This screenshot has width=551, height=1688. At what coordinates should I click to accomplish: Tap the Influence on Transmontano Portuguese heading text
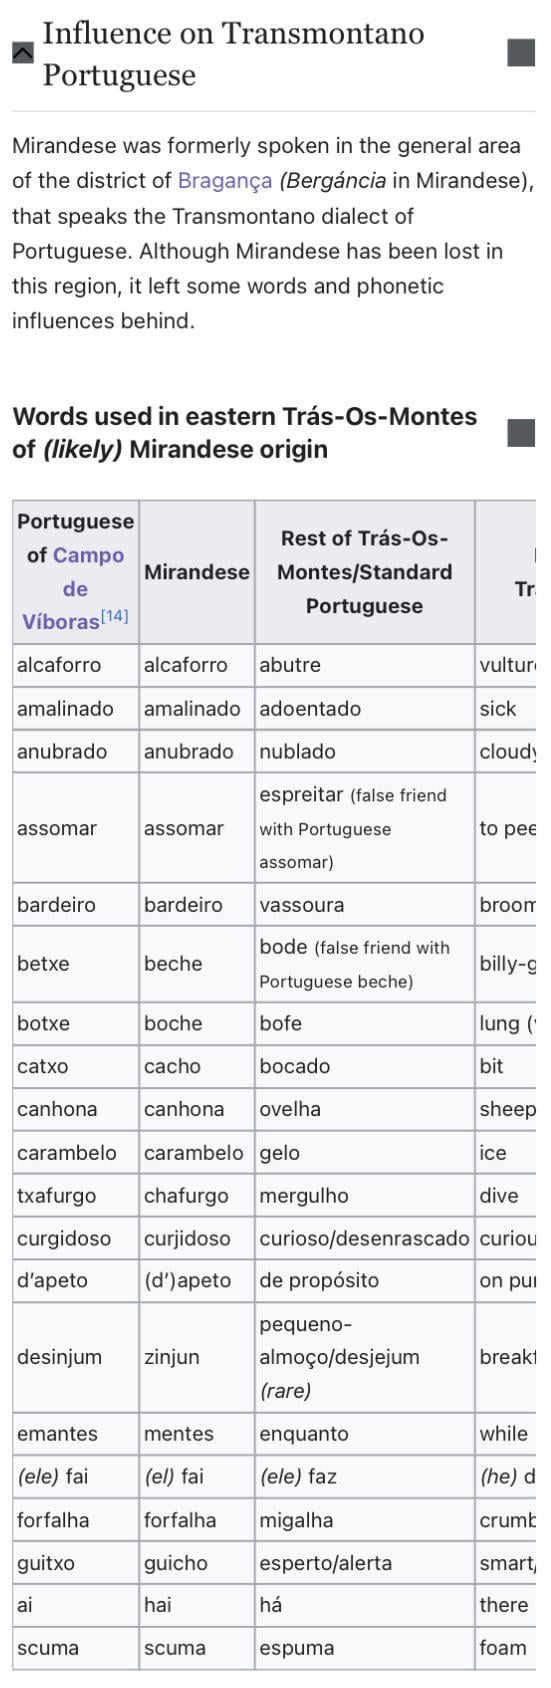click(234, 53)
